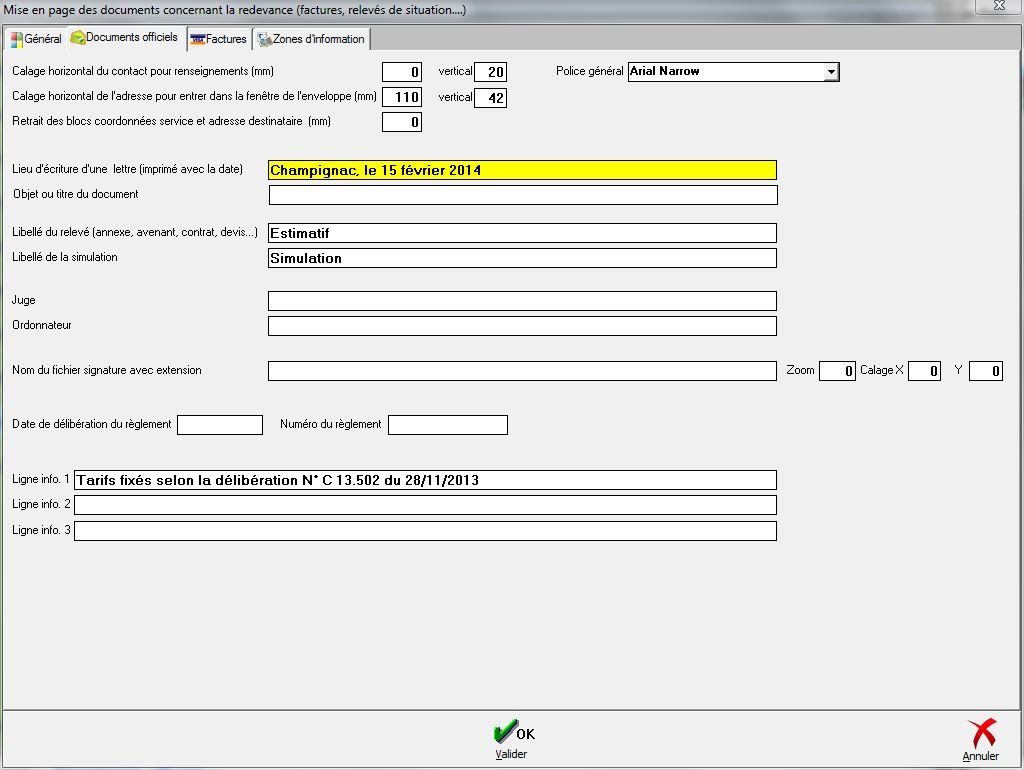Viewport: 1024px width, 770px height.
Task: Click the red X Annuler icon
Action: tap(981, 735)
